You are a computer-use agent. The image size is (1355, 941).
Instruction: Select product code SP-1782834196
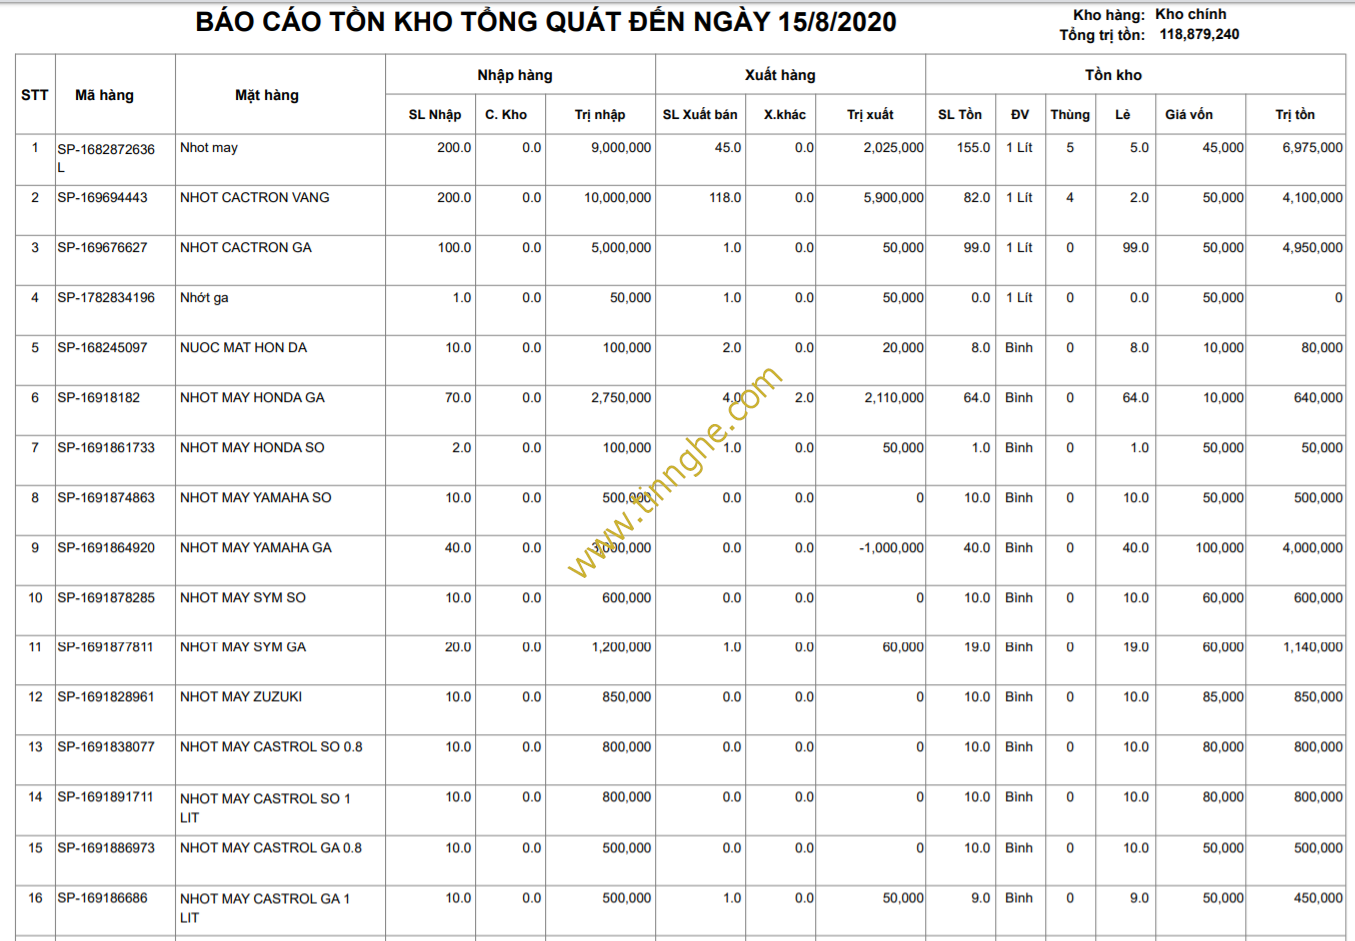[106, 298]
